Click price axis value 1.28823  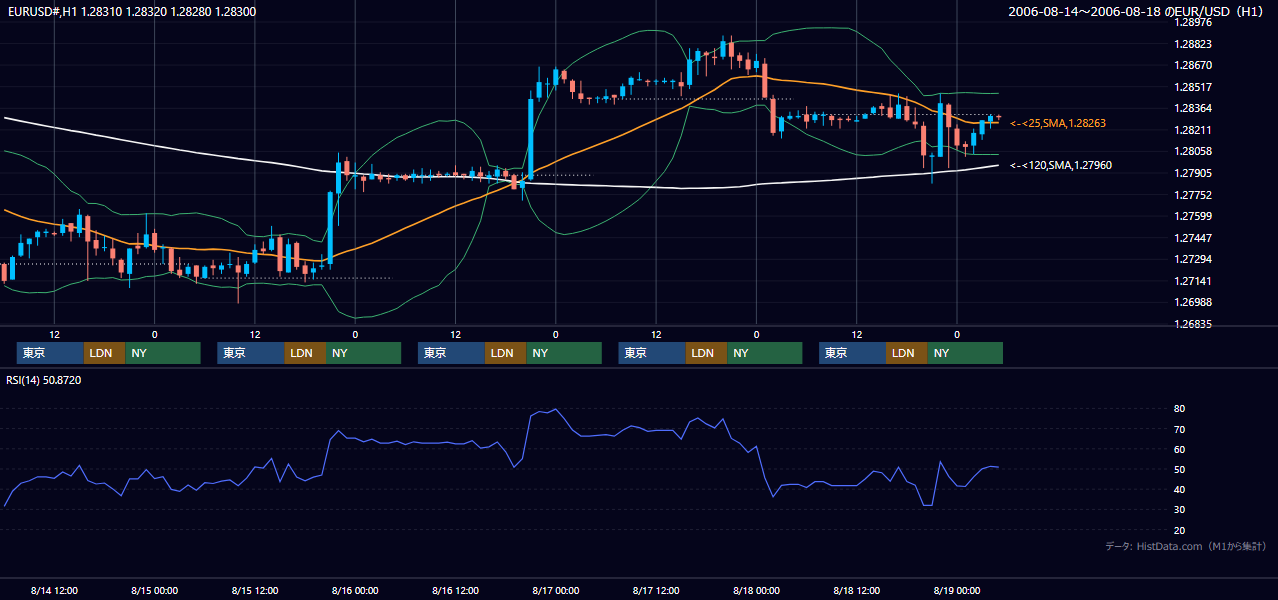(x=1193, y=44)
